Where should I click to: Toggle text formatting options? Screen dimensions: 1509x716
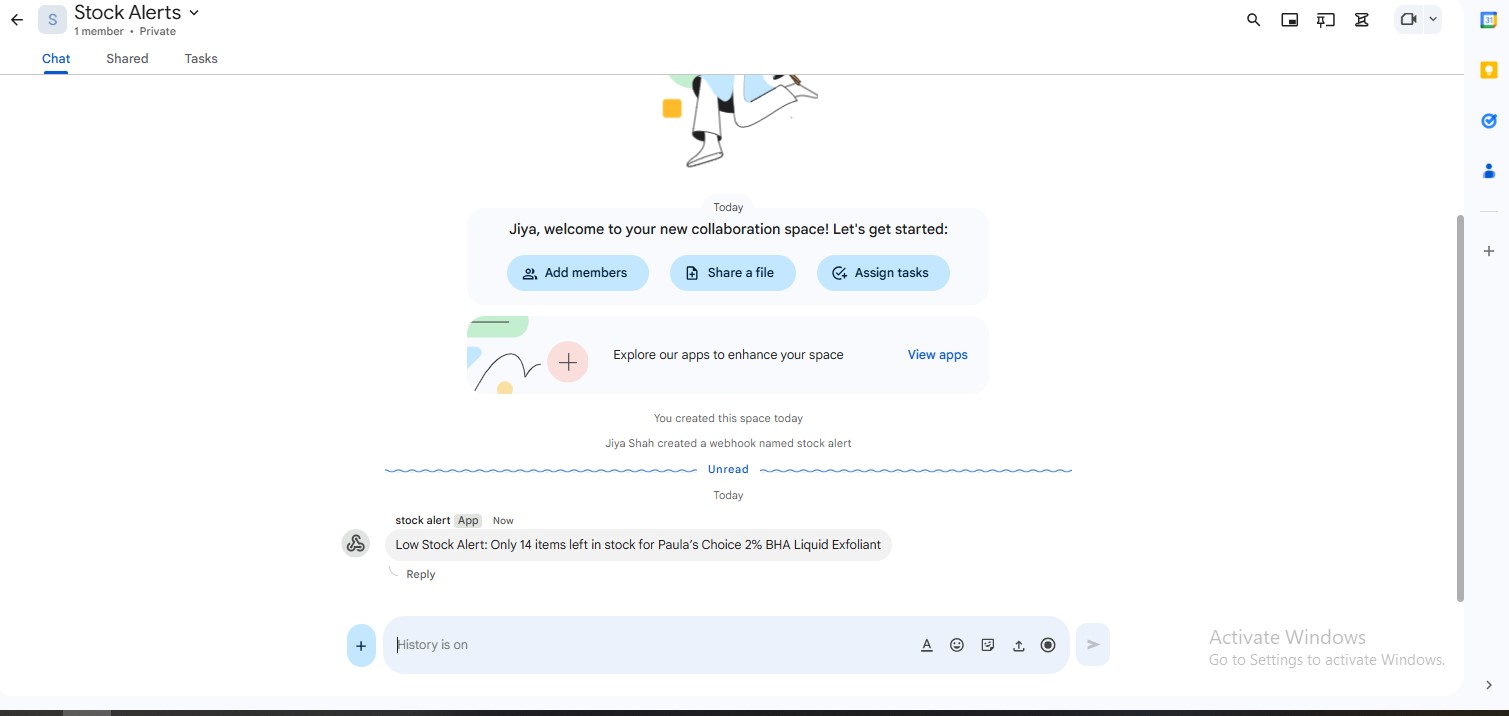pos(927,645)
